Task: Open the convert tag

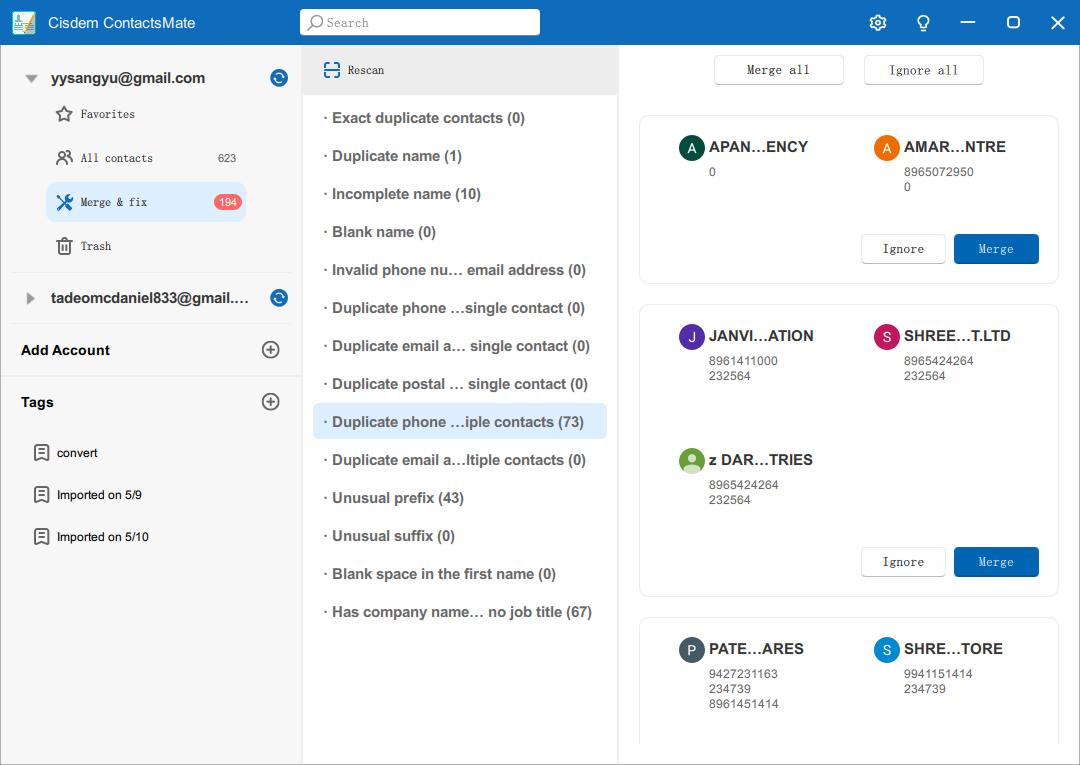Action: (x=77, y=453)
